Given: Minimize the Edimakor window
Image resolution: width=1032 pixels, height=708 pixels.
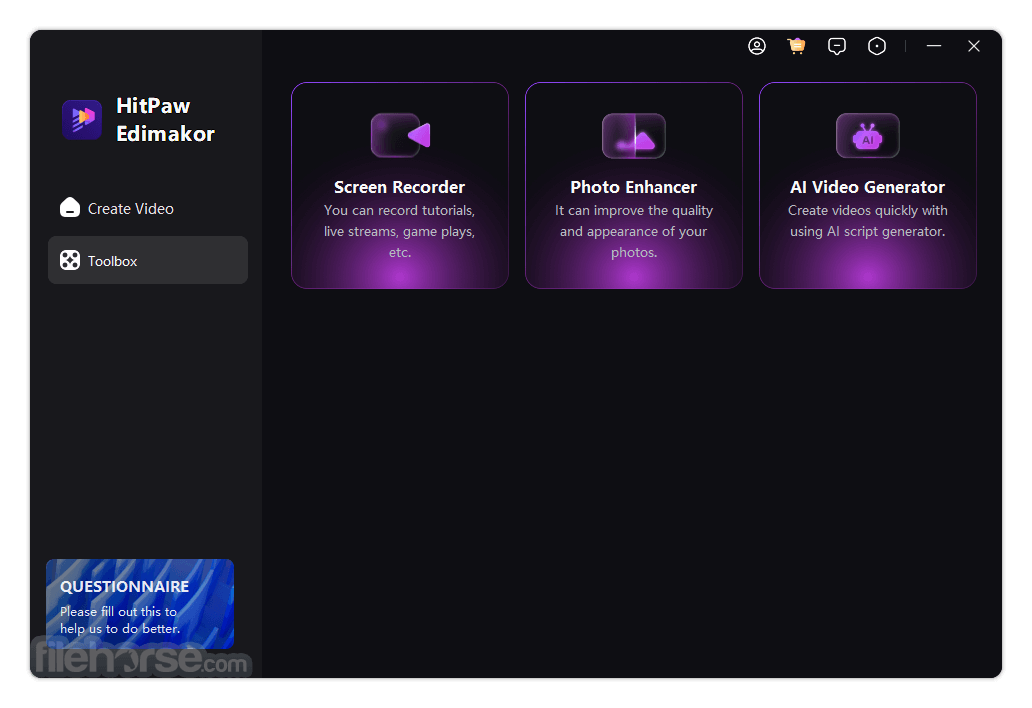Looking at the screenshot, I should point(934,46).
